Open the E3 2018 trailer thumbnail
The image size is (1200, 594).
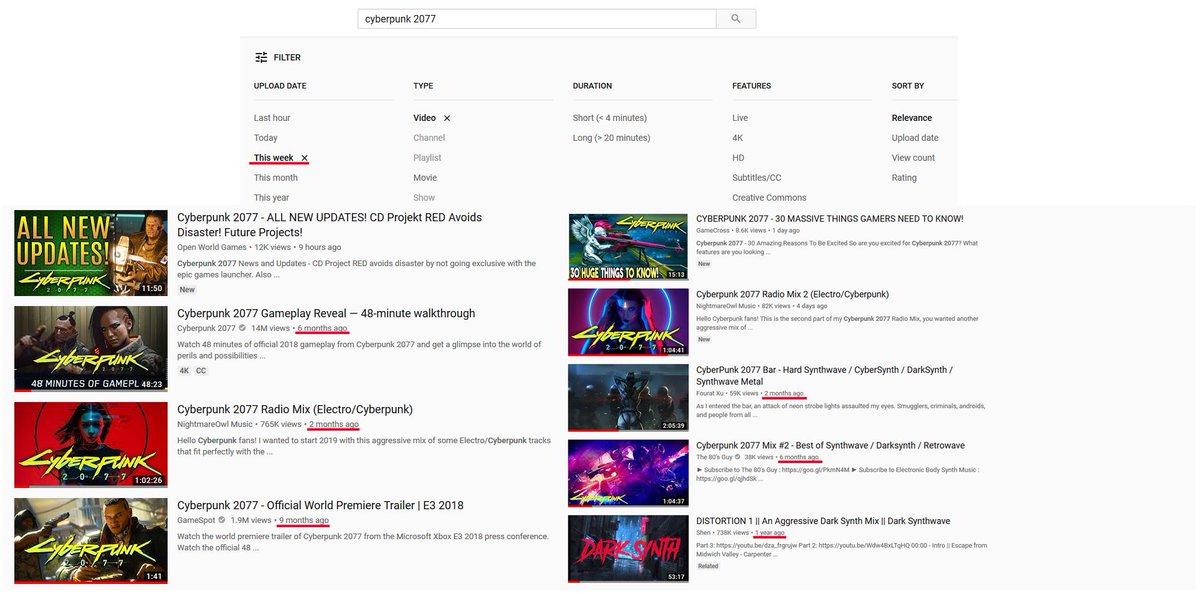pyautogui.click(x=91, y=541)
